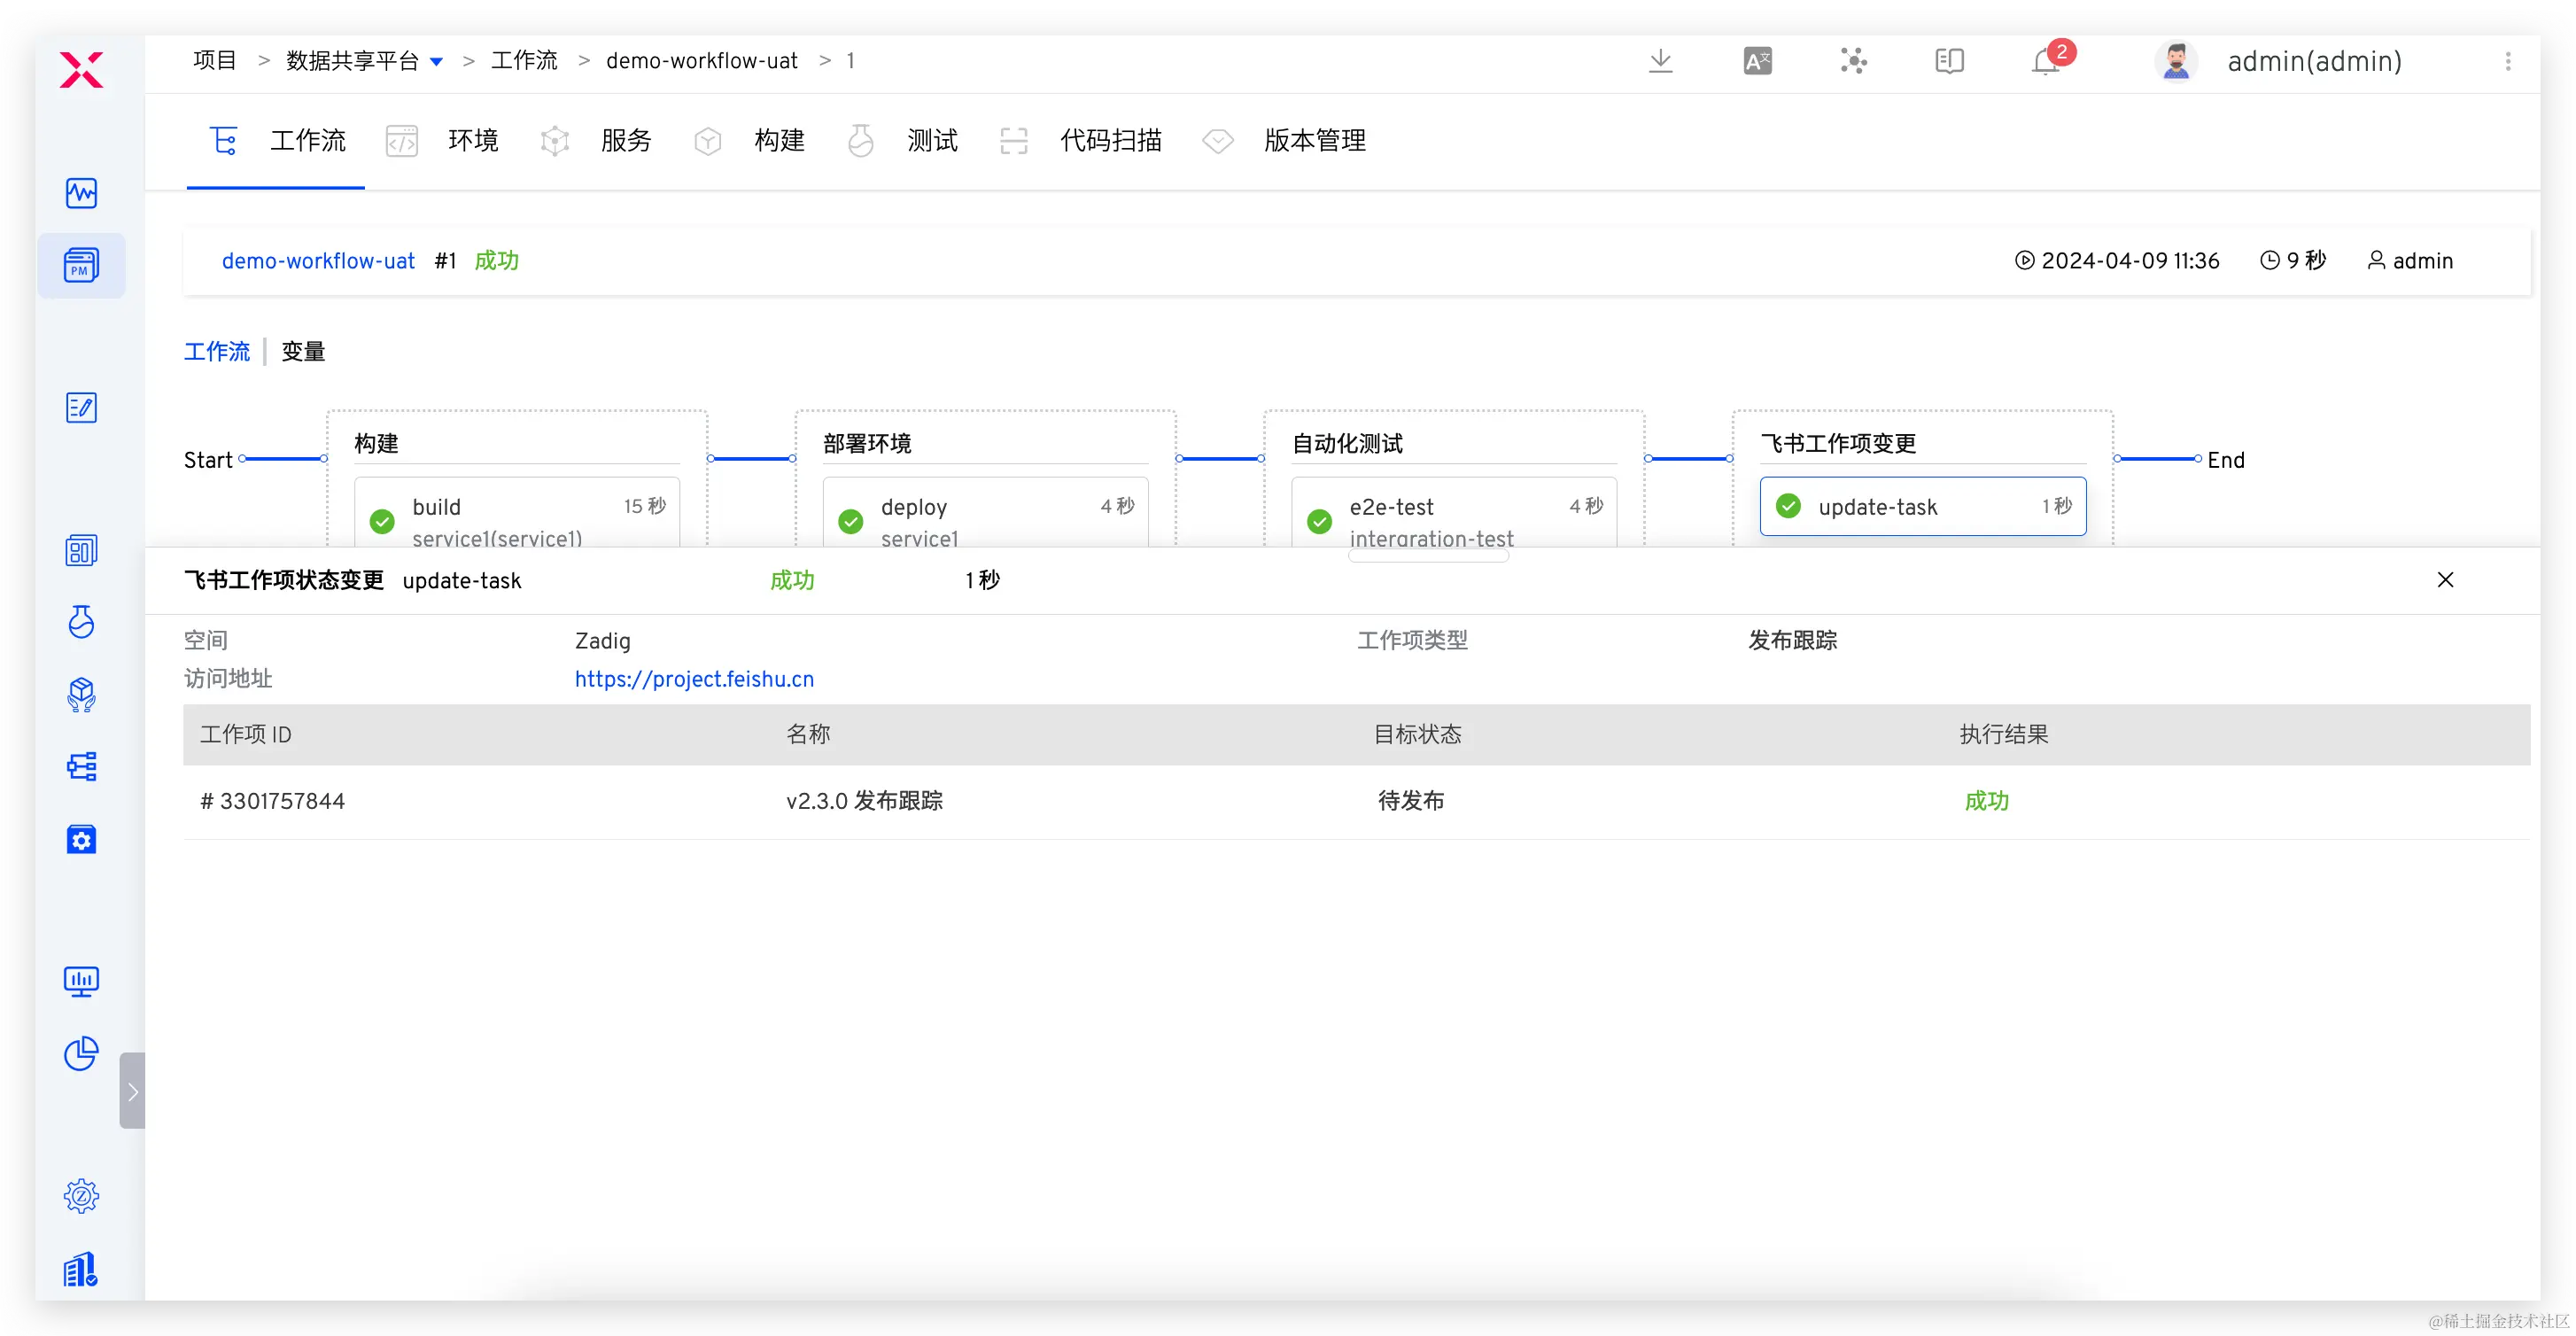
Task: Expand the 数据共享平台 project dropdown
Action: (x=436, y=62)
